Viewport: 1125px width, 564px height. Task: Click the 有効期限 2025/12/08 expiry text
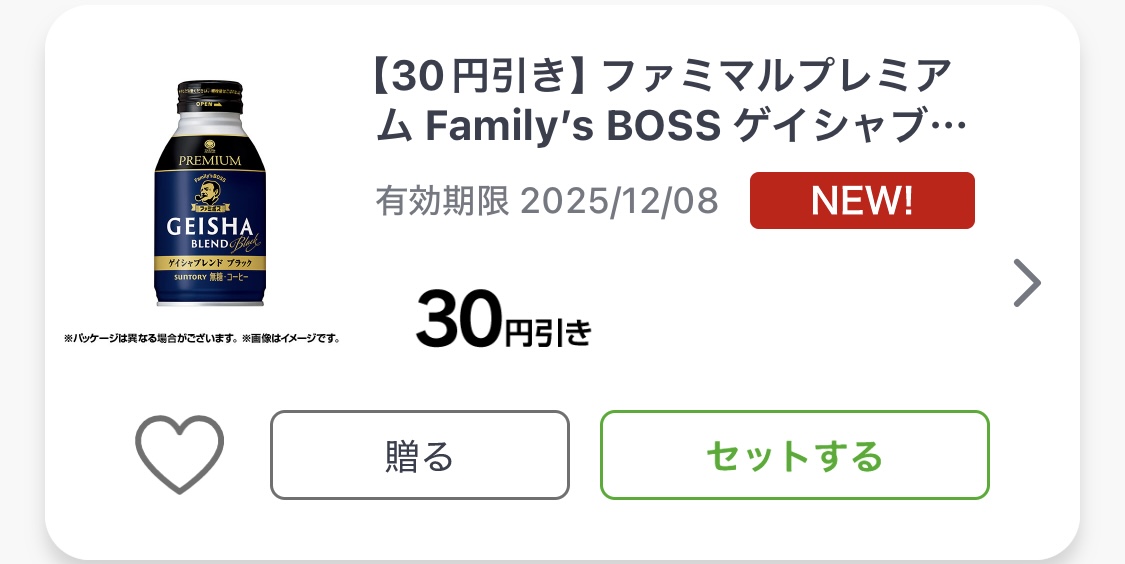(x=547, y=201)
